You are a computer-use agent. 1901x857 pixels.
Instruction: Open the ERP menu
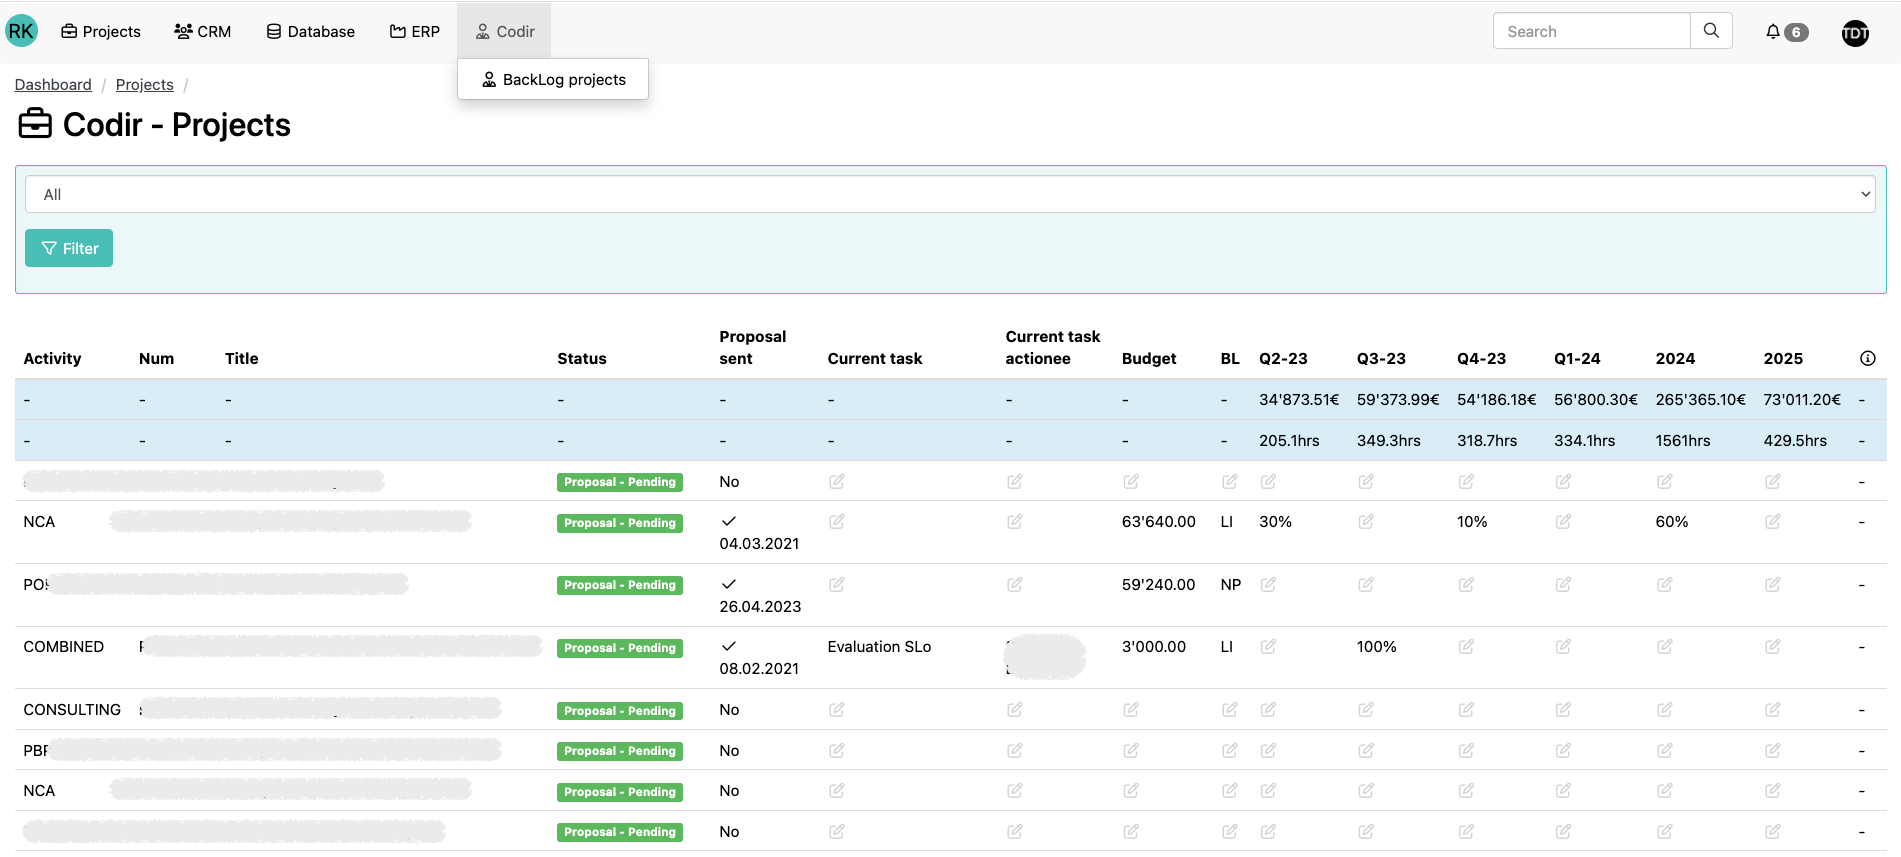414,32
